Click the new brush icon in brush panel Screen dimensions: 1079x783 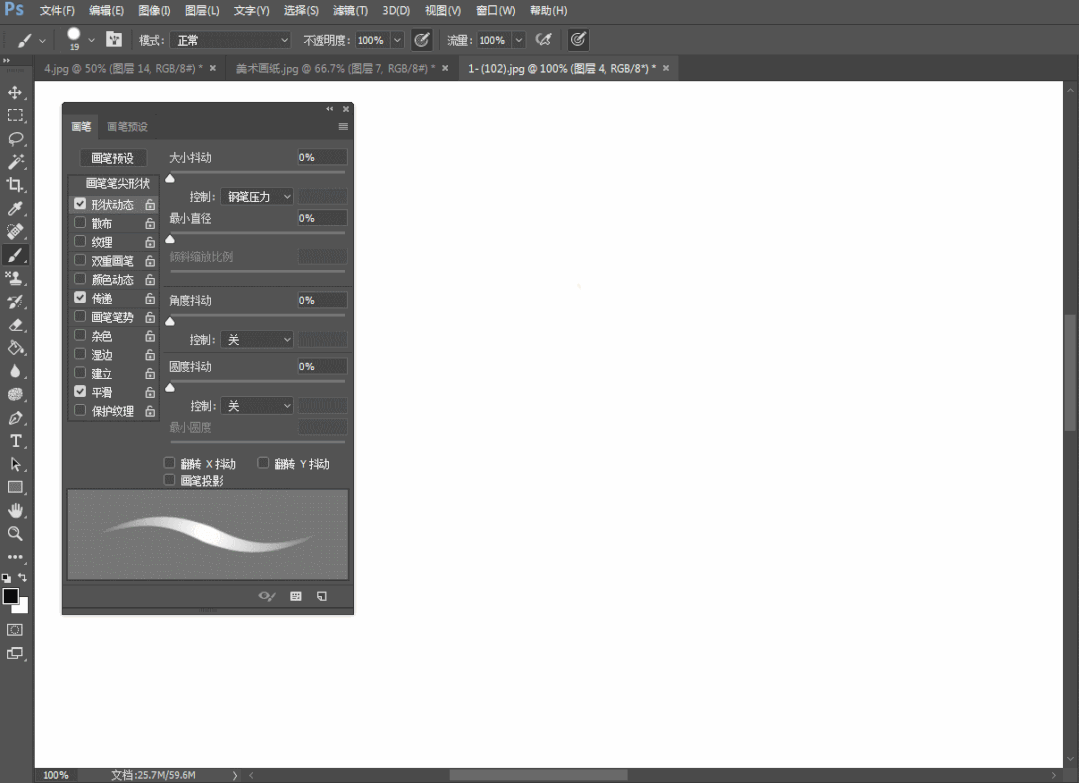tap(321, 596)
